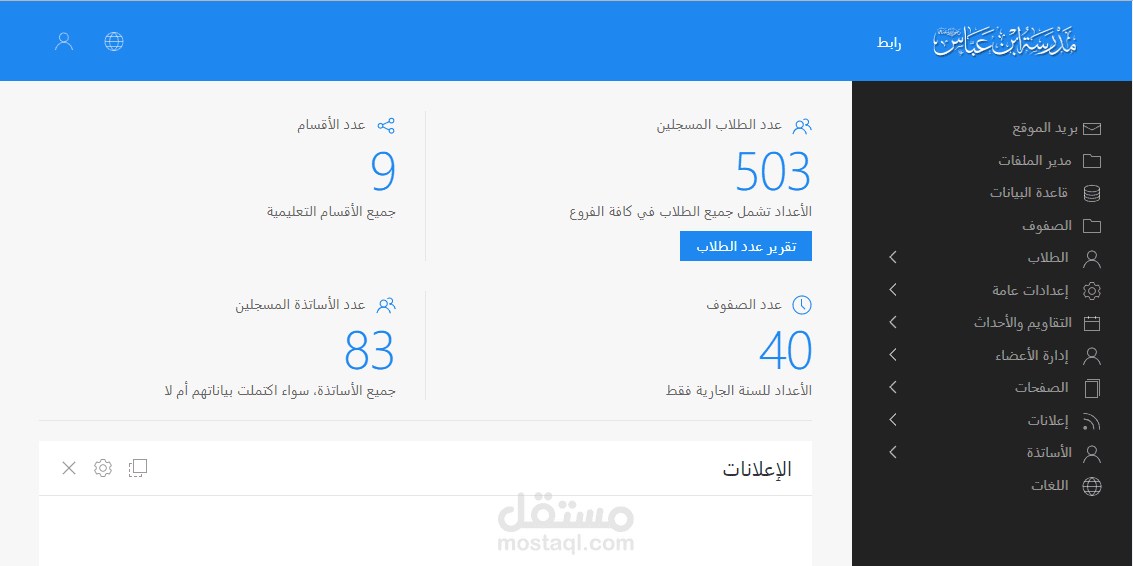Click the person icon beside الطلاب

(x=1092, y=259)
